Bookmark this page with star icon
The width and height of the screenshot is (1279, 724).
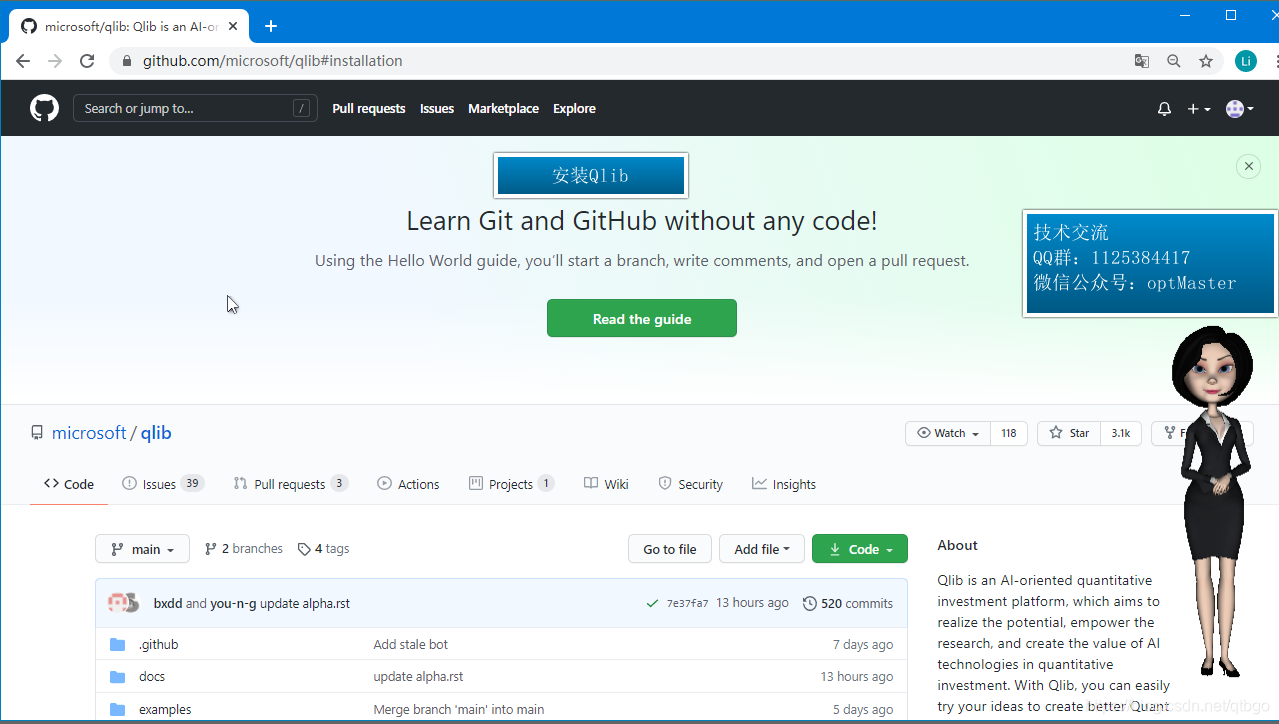click(x=1206, y=61)
